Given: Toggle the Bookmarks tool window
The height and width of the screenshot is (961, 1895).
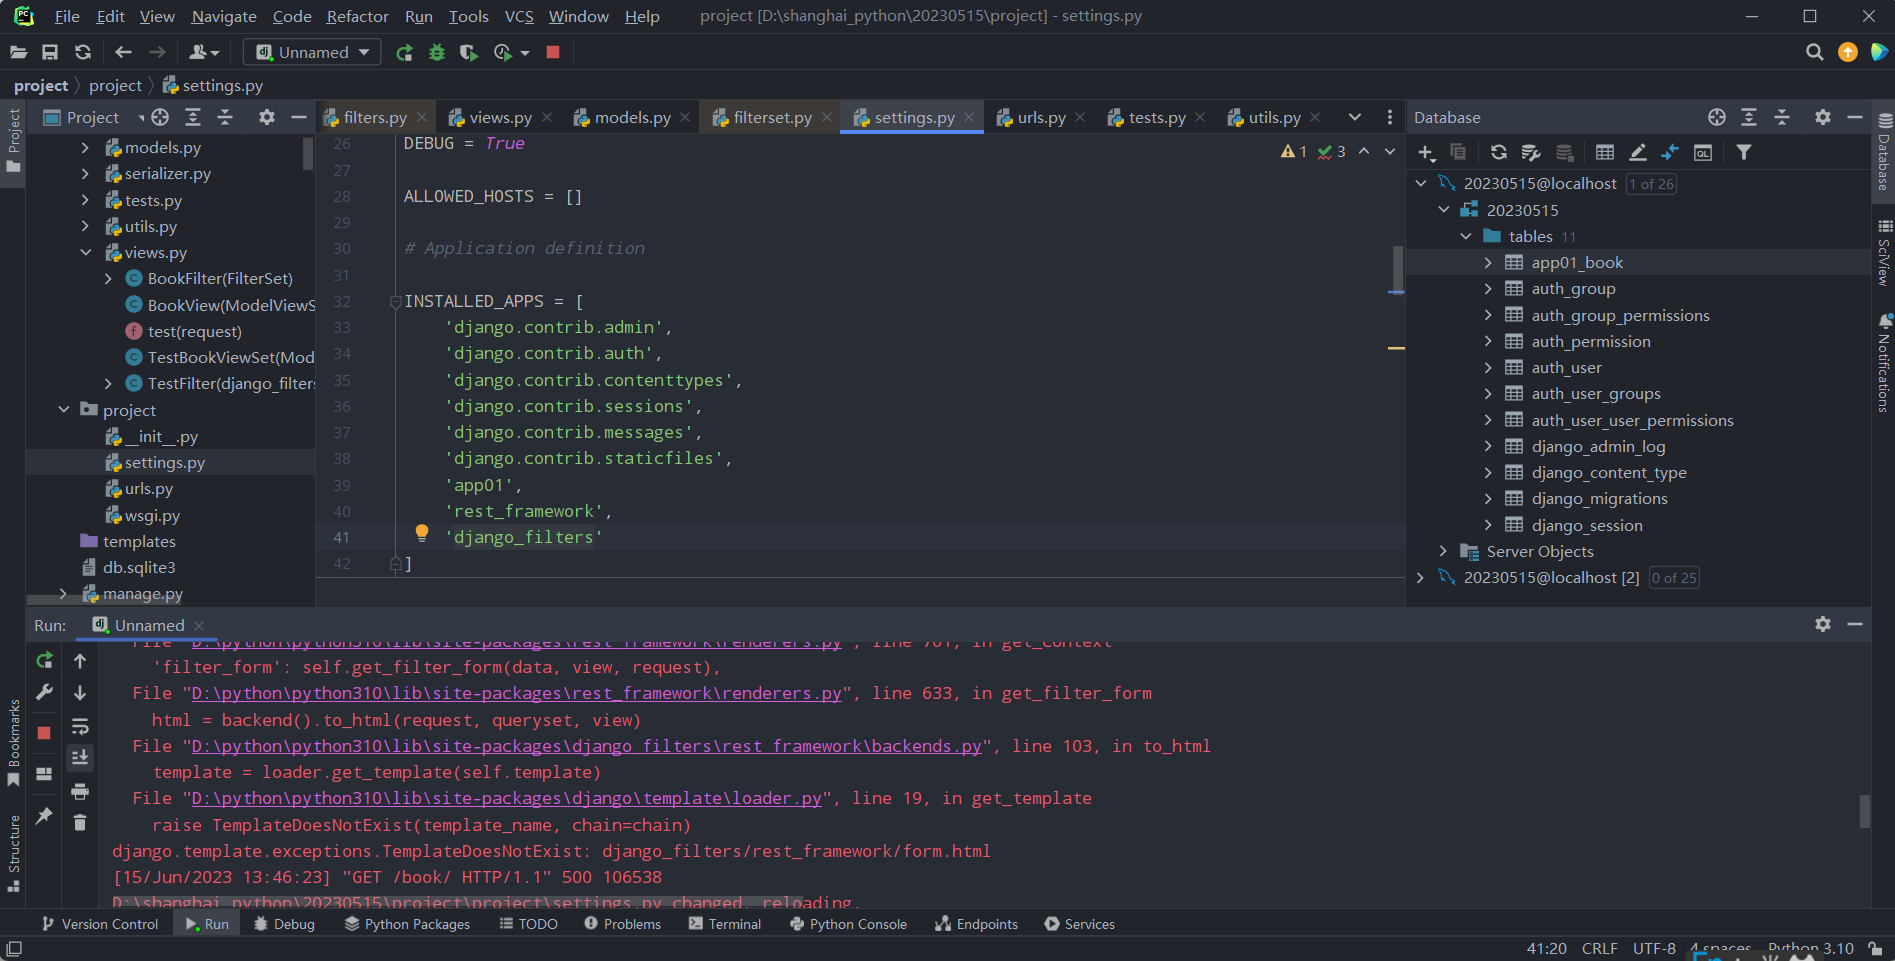Looking at the screenshot, I should click(x=13, y=742).
